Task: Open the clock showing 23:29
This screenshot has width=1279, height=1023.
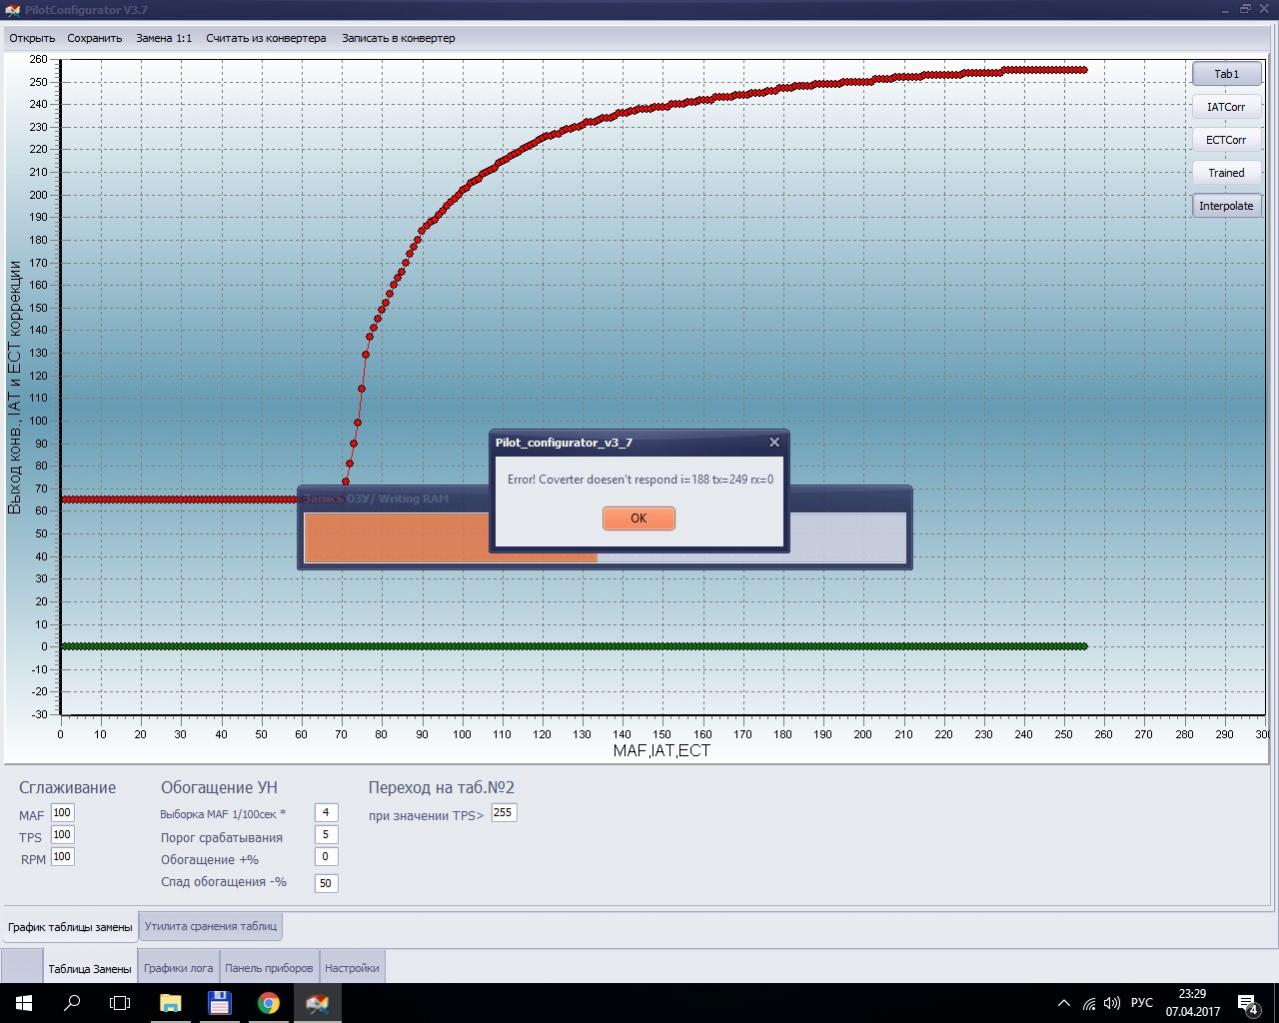Action: pyautogui.click(x=1192, y=1003)
